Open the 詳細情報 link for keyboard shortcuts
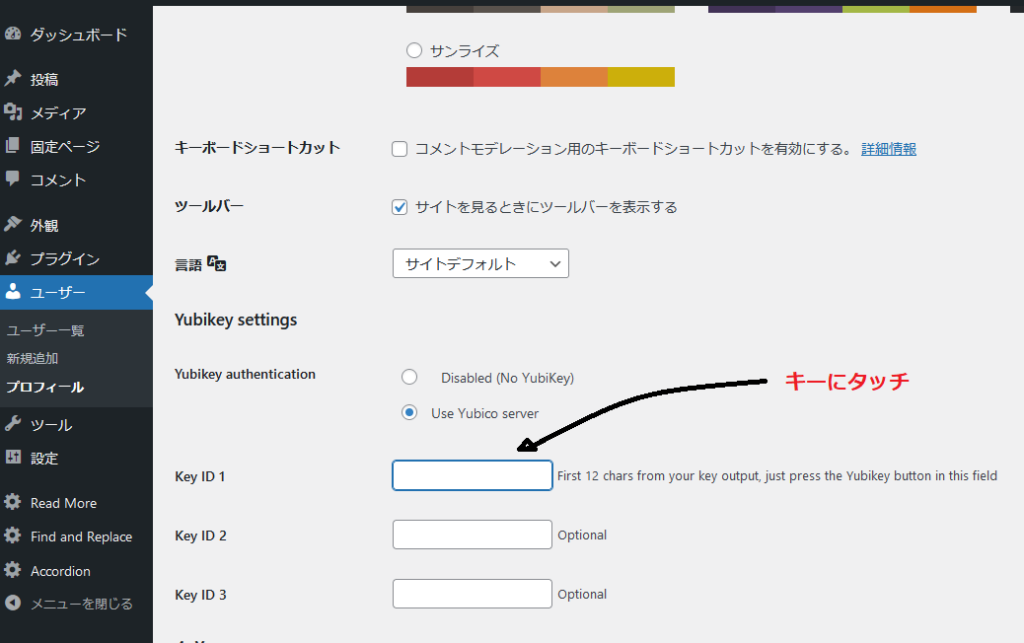This screenshot has width=1024, height=643. coord(888,149)
